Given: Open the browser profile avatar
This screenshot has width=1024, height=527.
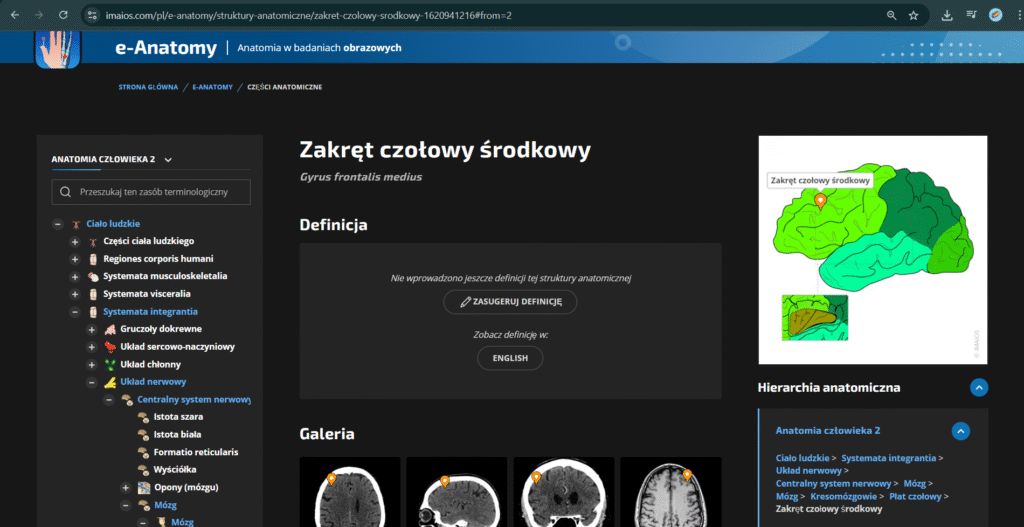Looking at the screenshot, I should point(996,15).
